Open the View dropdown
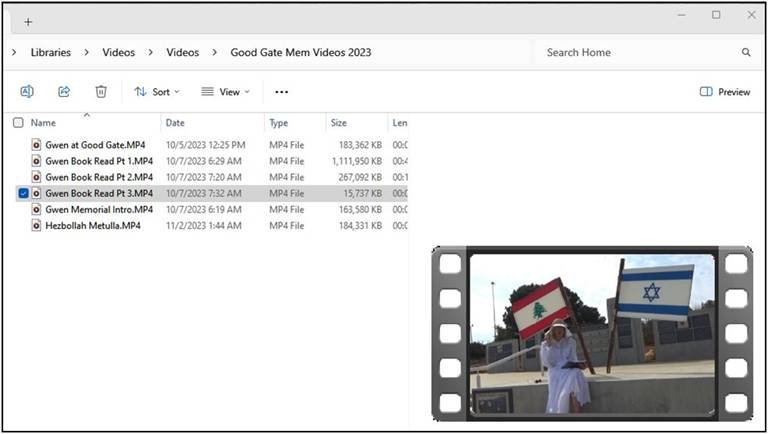 pos(225,92)
